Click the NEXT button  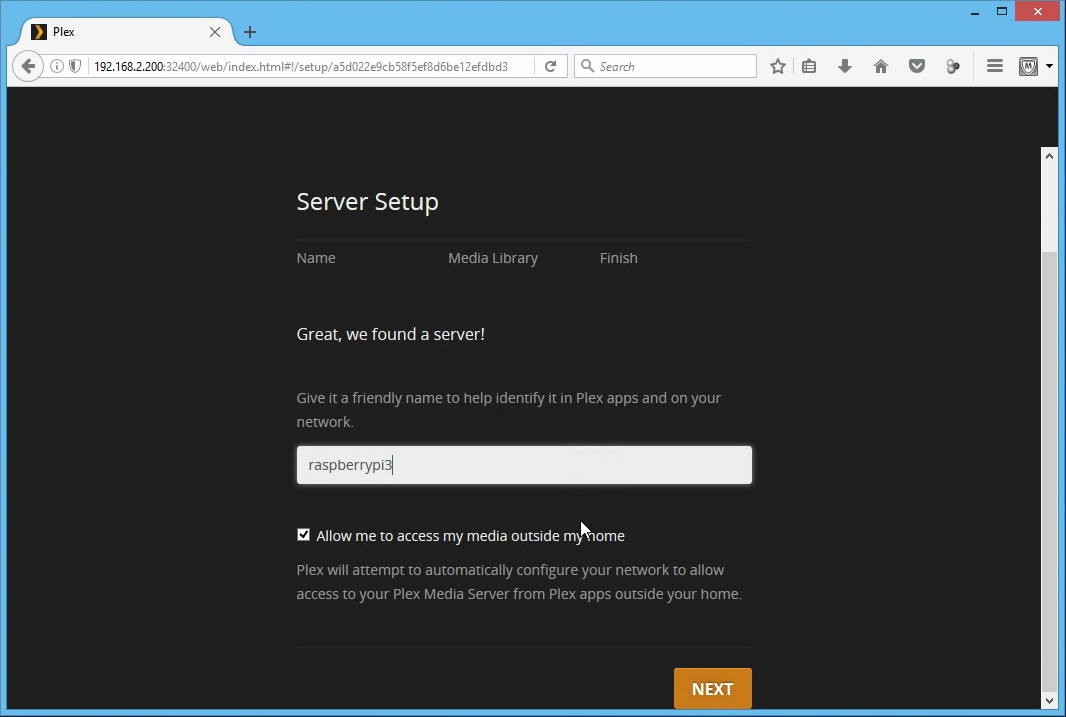tap(712, 688)
